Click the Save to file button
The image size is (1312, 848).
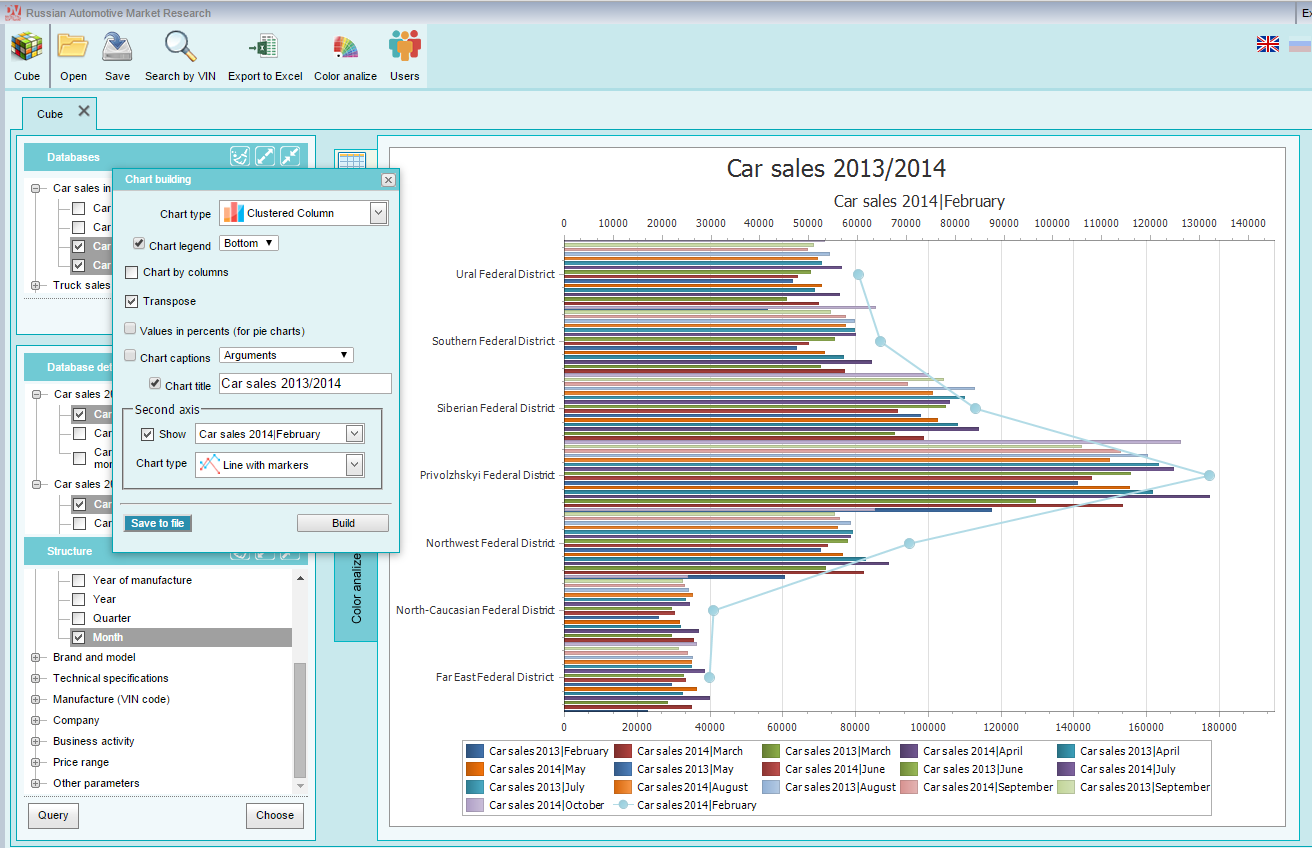(x=157, y=523)
